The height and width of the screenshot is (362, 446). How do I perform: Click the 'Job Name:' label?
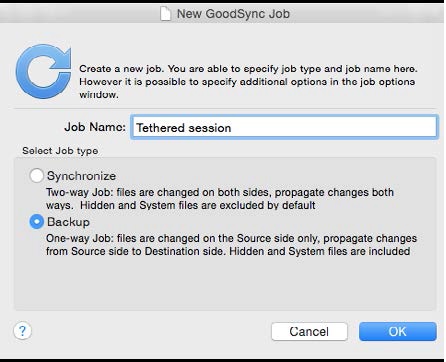pos(95,127)
